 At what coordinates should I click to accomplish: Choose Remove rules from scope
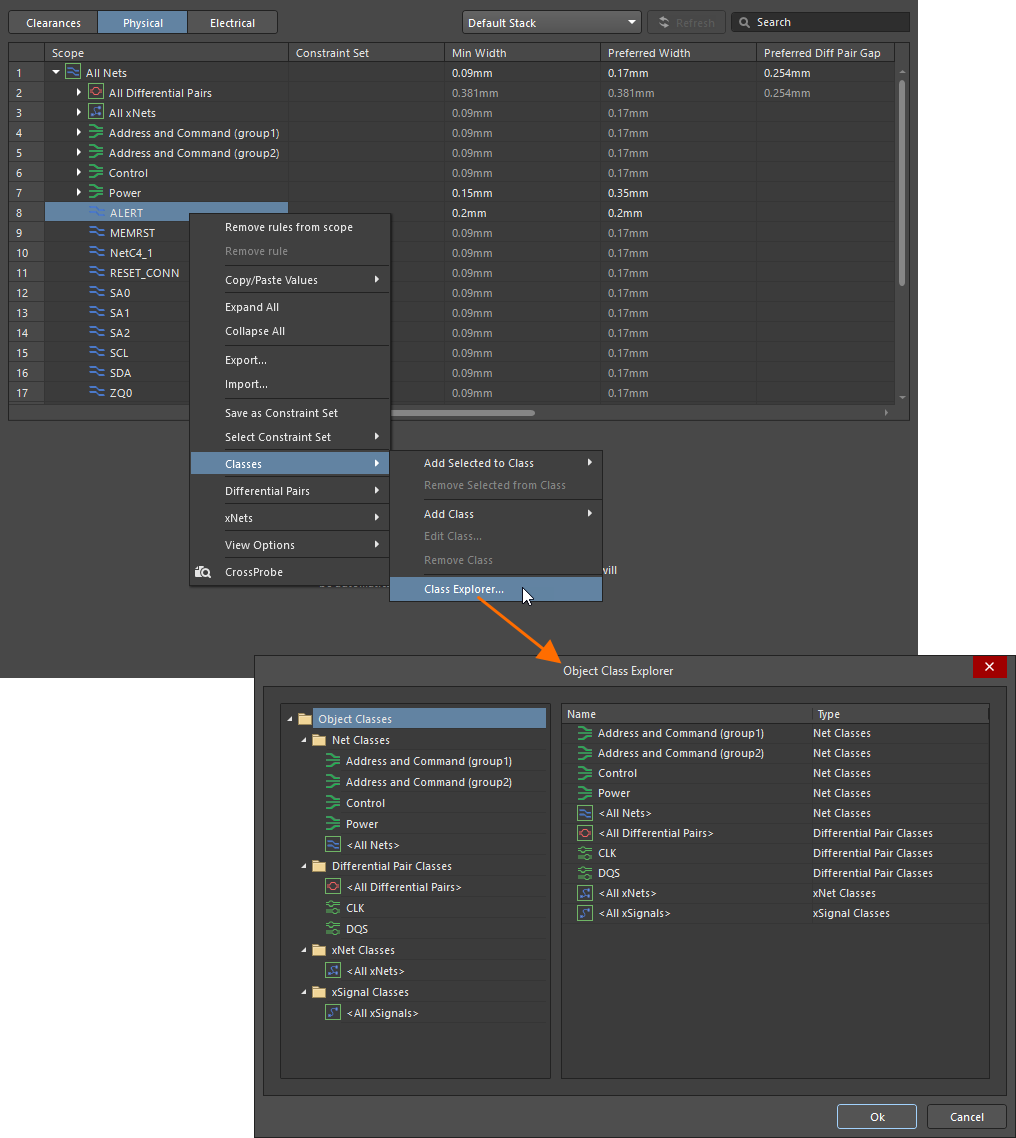290,227
